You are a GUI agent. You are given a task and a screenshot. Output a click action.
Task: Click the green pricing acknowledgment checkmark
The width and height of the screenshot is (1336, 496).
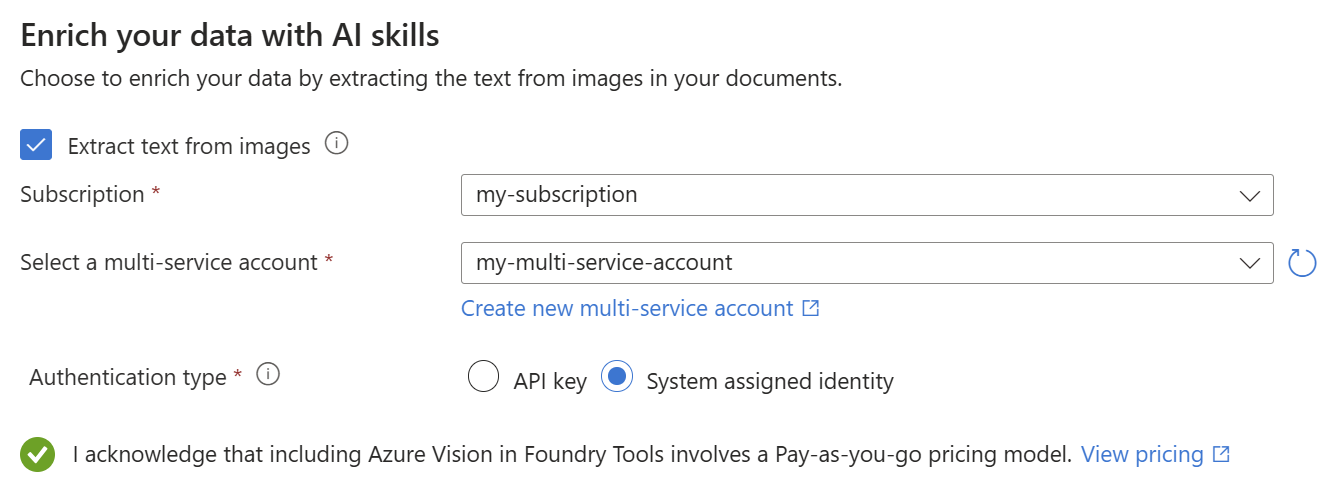(37, 455)
